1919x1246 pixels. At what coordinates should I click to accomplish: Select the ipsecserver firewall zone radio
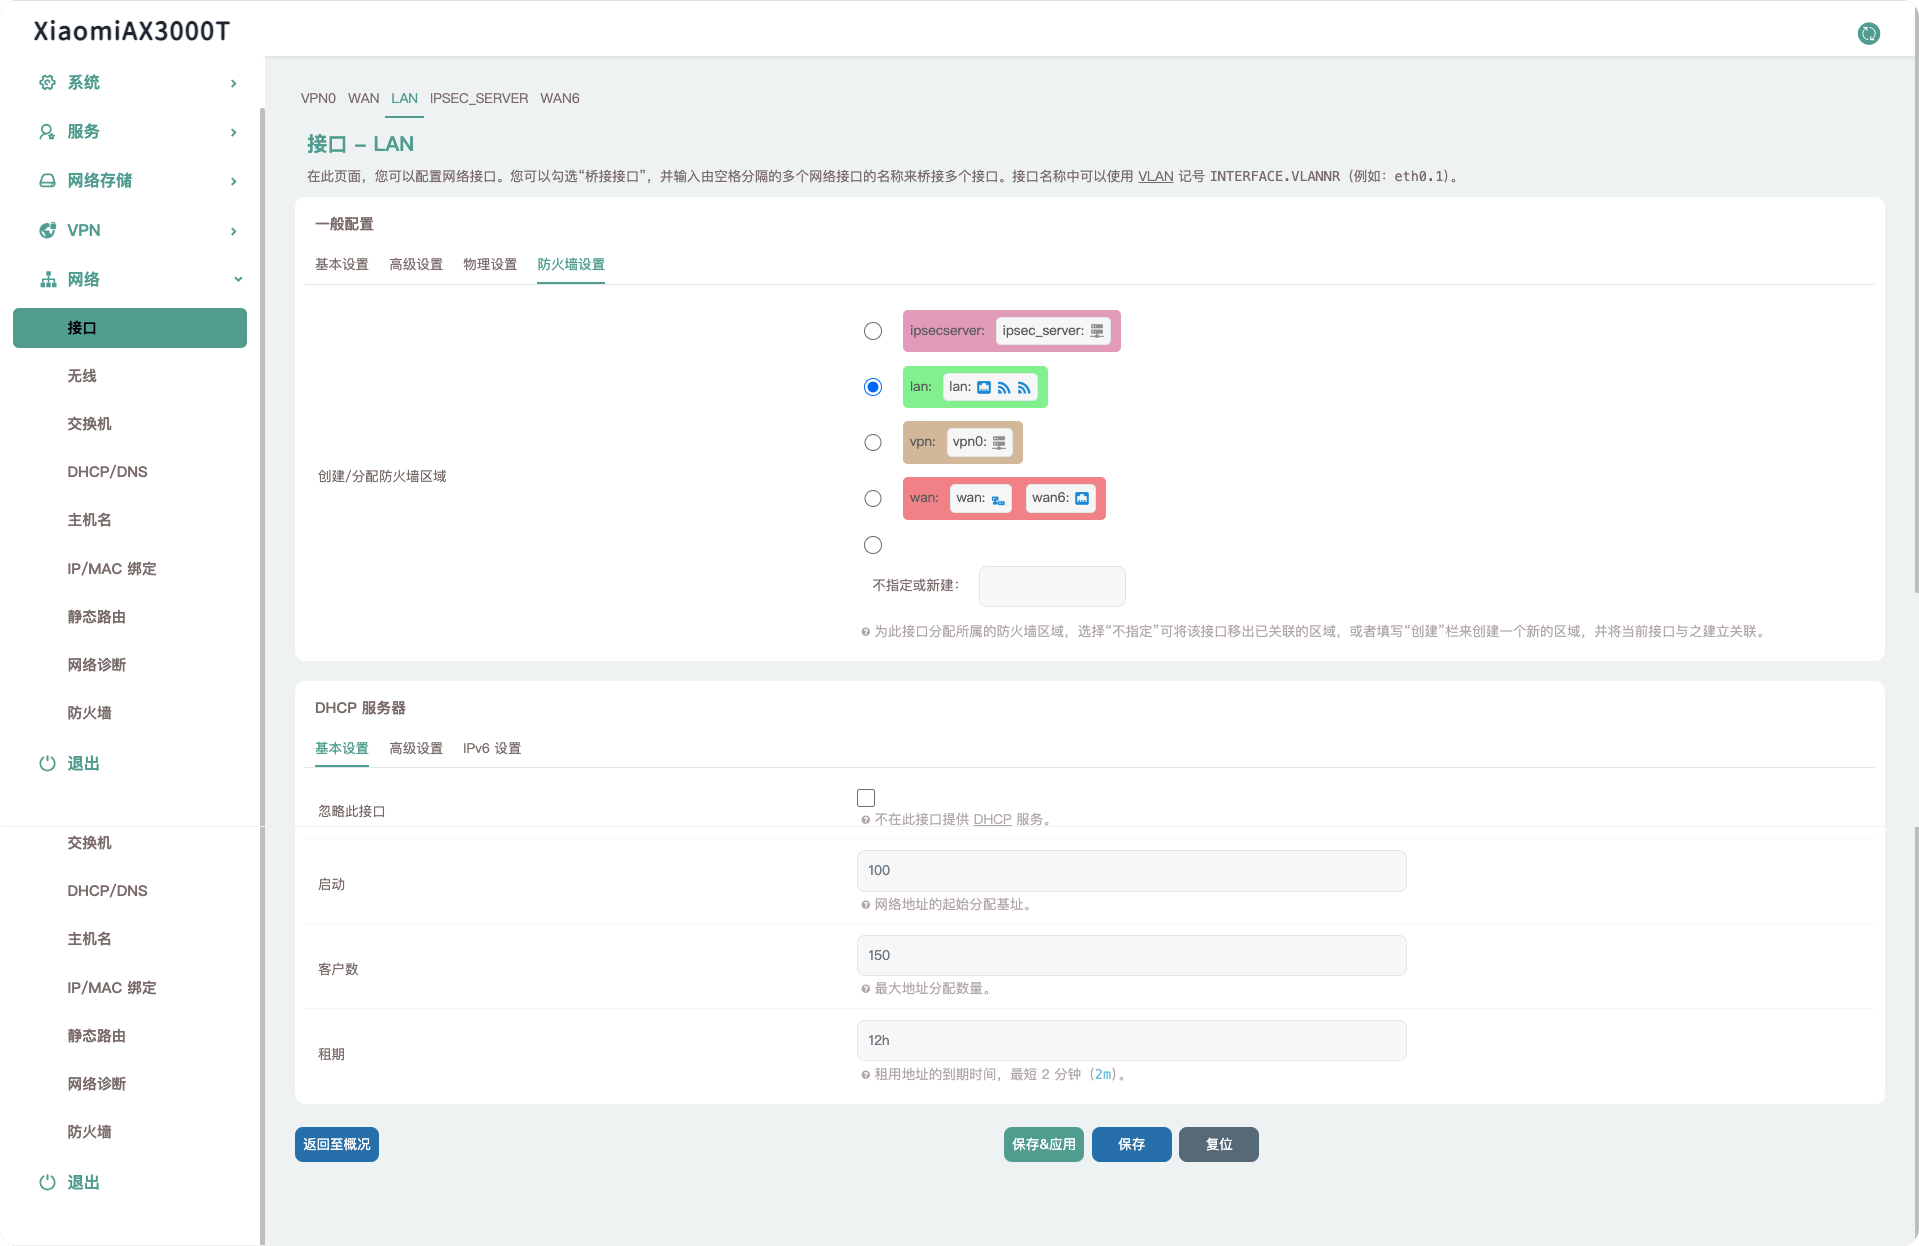click(x=873, y=331)
